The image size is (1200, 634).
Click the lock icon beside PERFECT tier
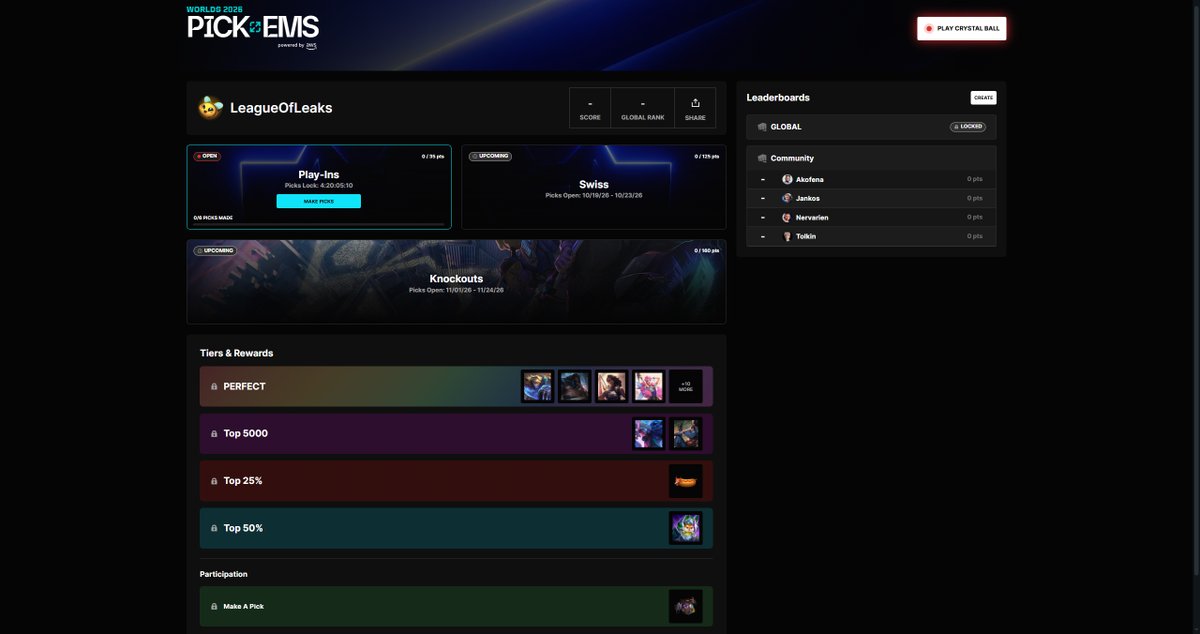pos(214,386)
